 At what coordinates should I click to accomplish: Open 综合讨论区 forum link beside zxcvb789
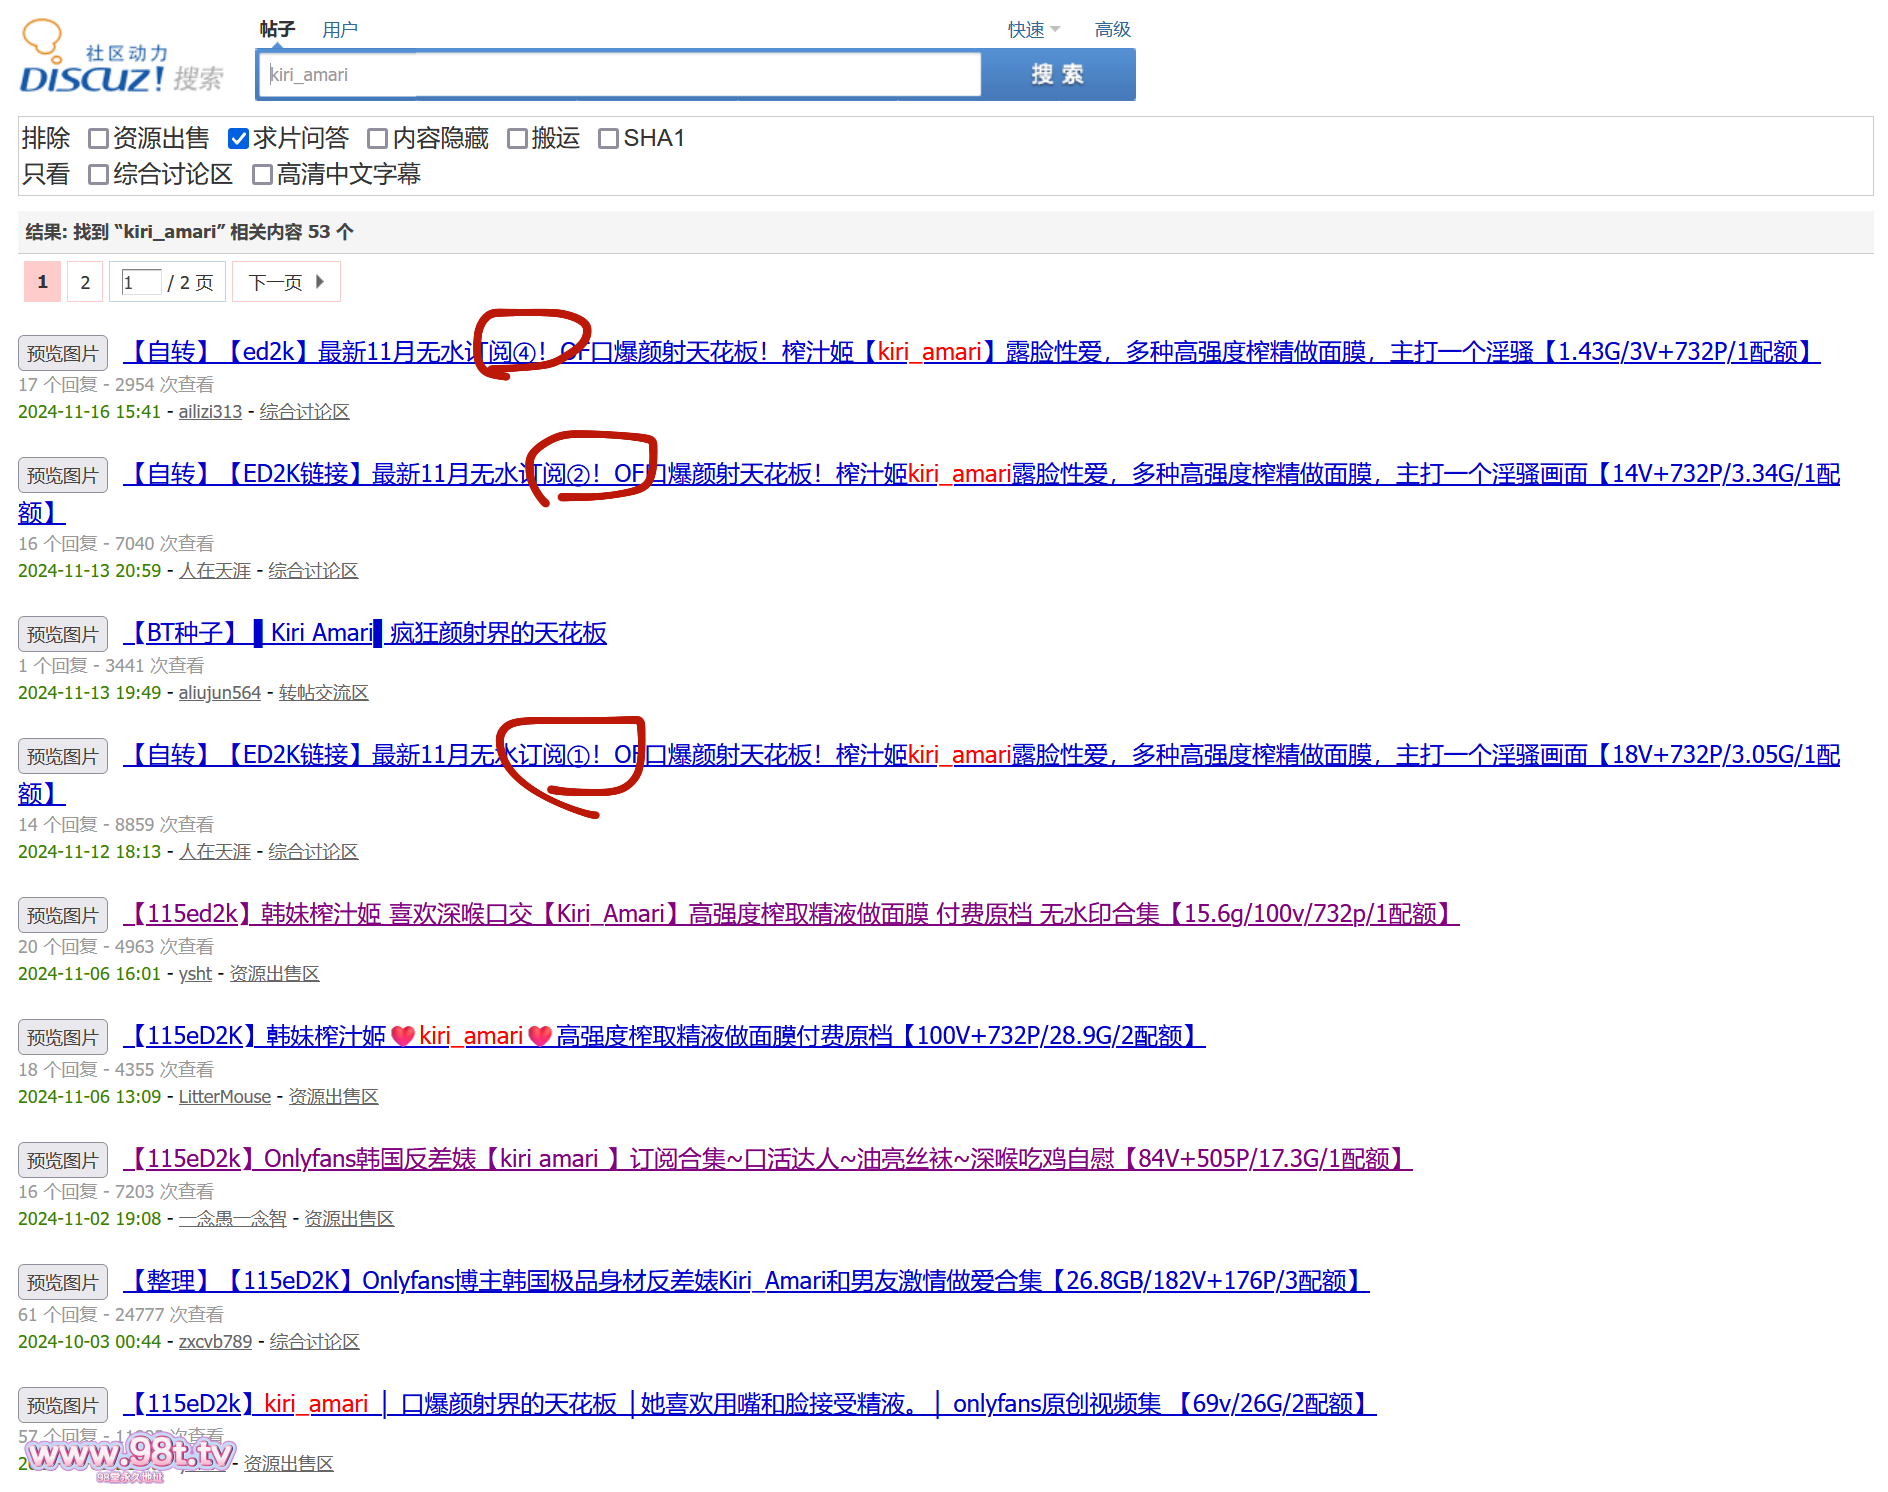[315, 1342]
